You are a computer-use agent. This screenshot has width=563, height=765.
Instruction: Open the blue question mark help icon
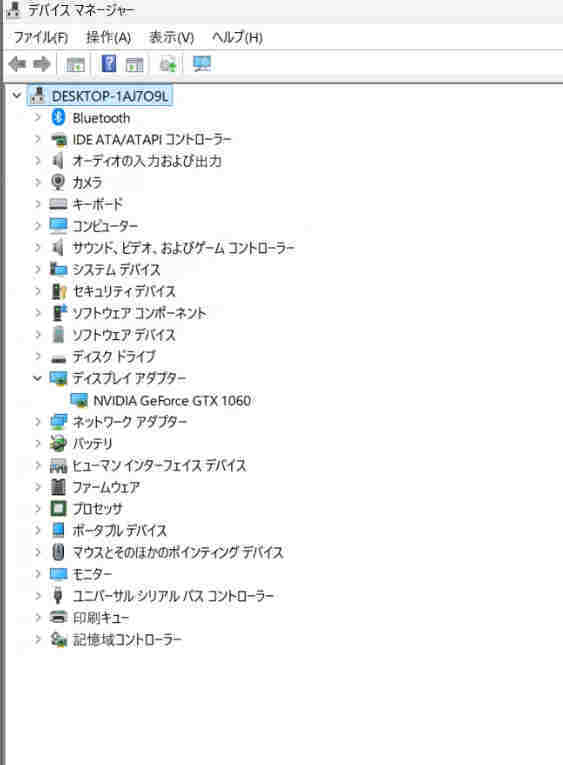[x=109, y=64]
